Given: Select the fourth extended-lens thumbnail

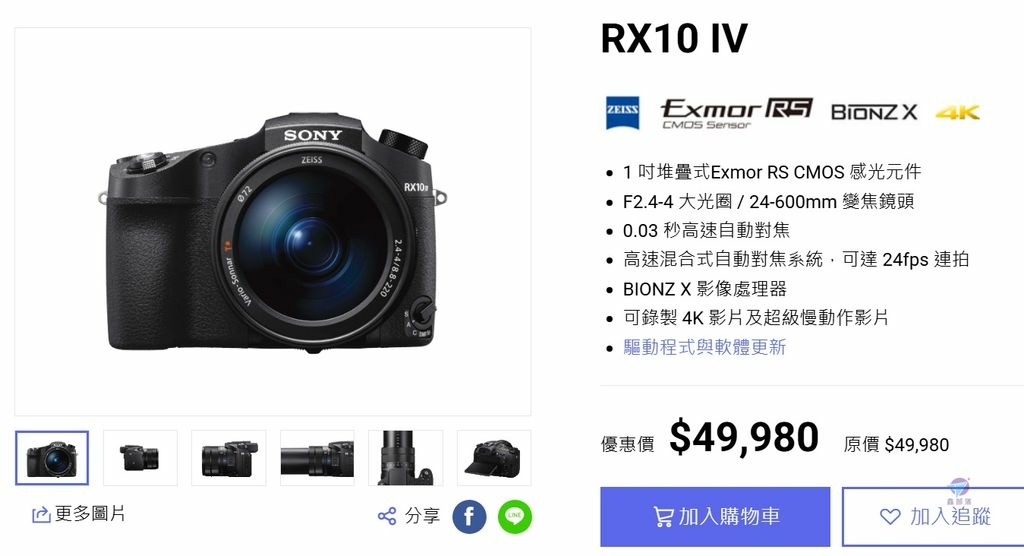Looking at the screenshot, I should tap(317, 458).
